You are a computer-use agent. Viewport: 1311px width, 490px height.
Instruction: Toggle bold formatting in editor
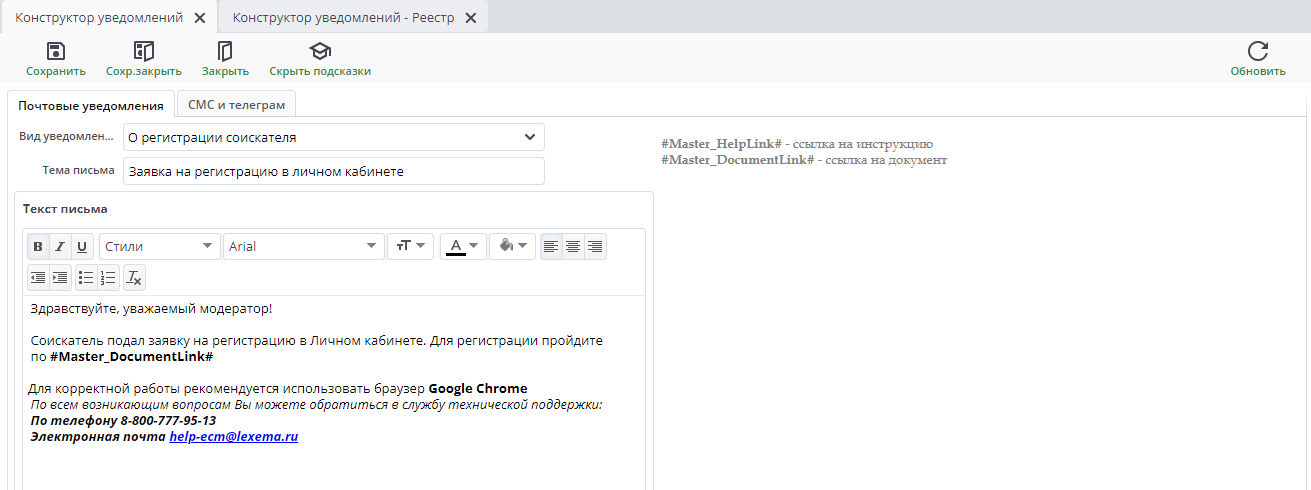[x=38, y=246]
